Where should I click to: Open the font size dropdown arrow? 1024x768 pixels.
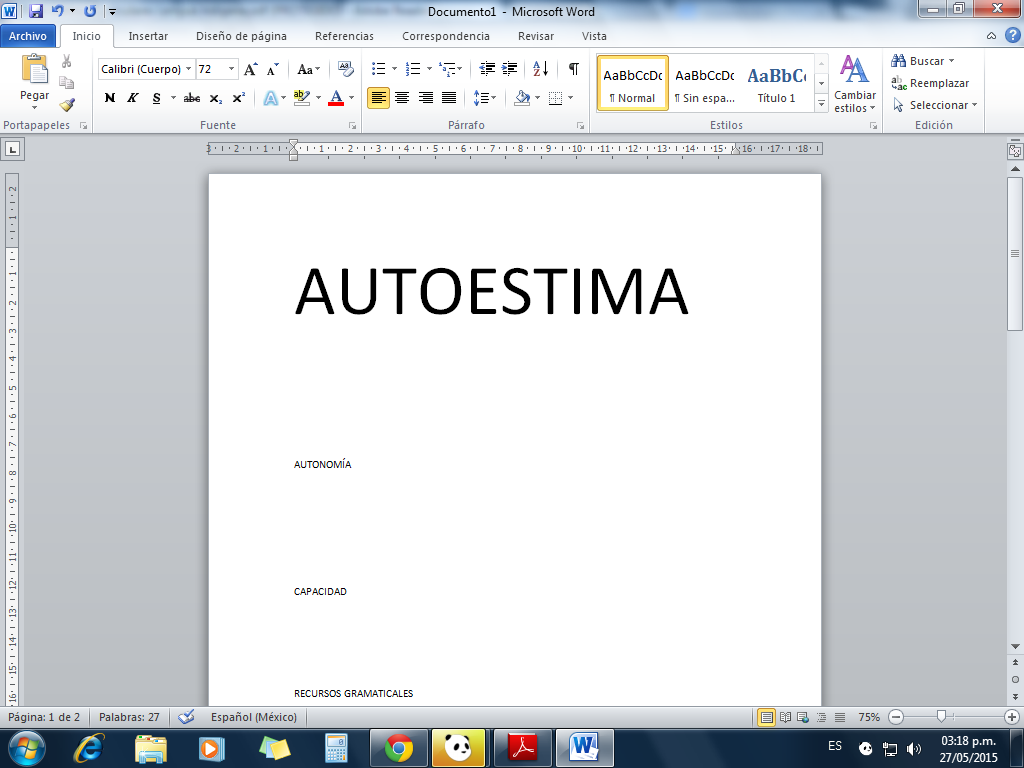[232, 69]
